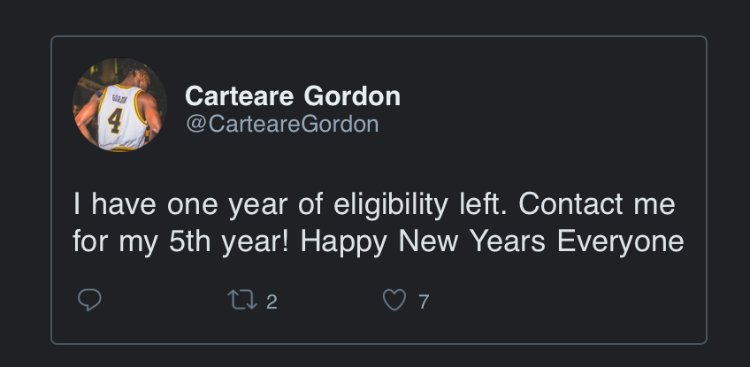Select the word "eligibility" in the tweet
The width and height of the screenshot is (750, 367).
coord(390,205)
